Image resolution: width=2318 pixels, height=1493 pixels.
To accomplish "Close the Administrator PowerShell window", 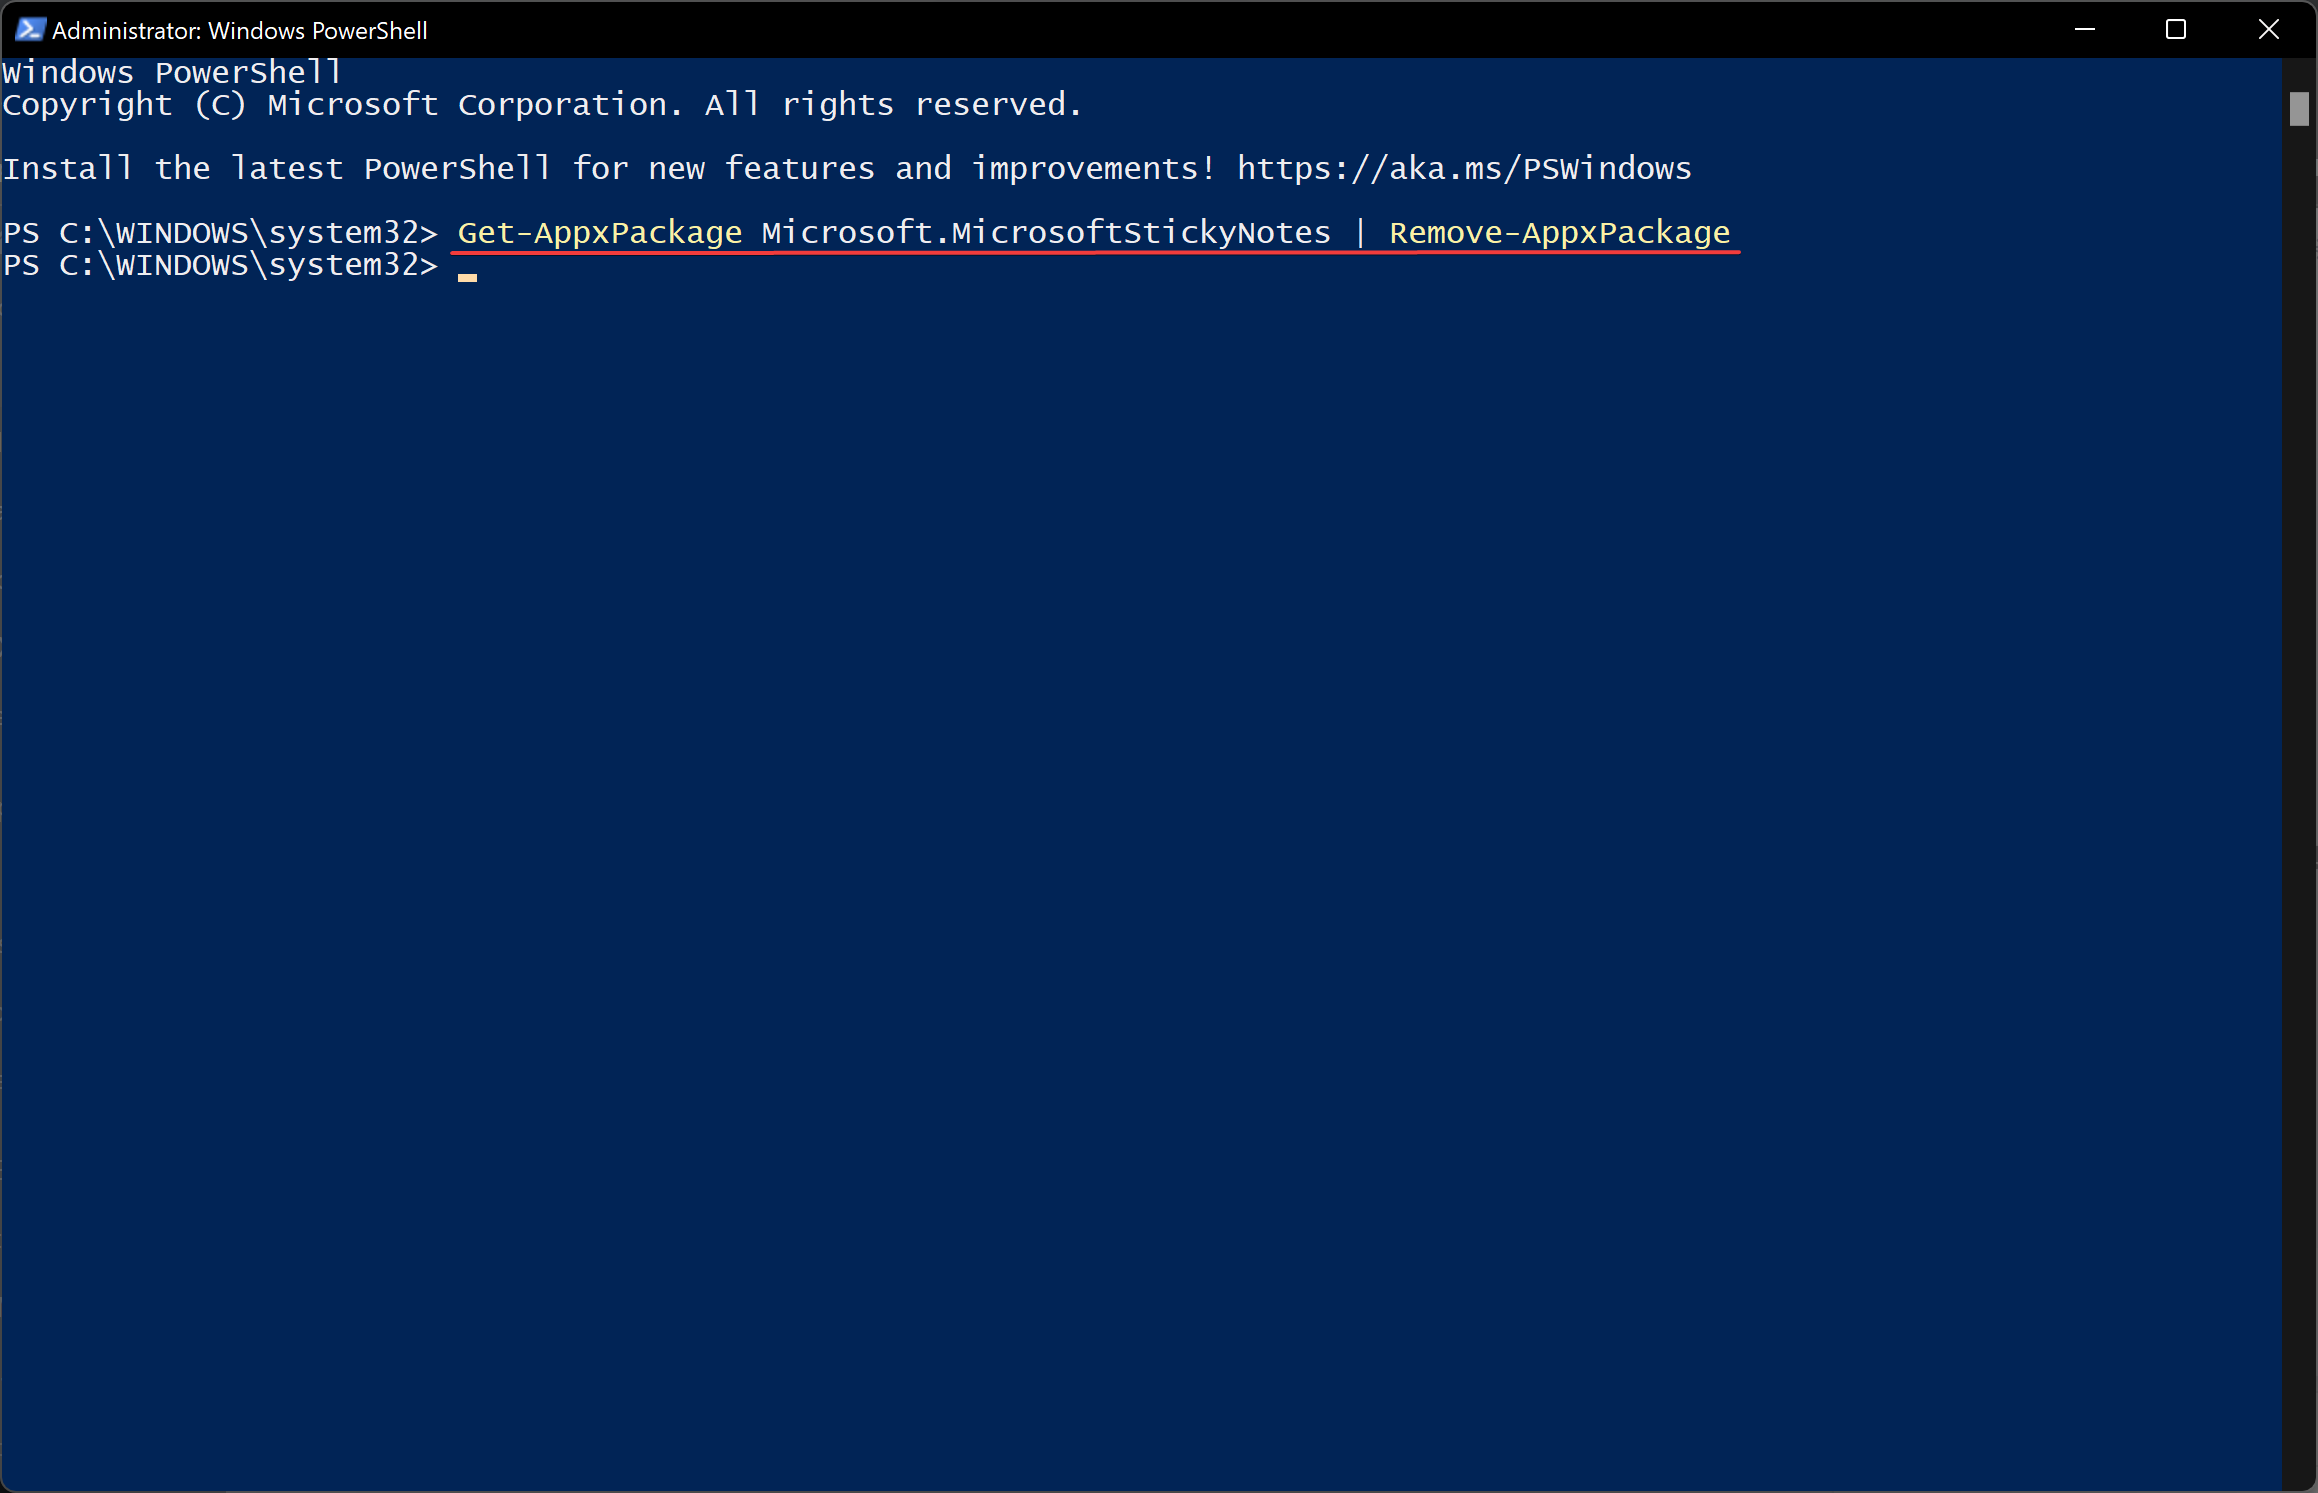I will tap(2268, 29).
